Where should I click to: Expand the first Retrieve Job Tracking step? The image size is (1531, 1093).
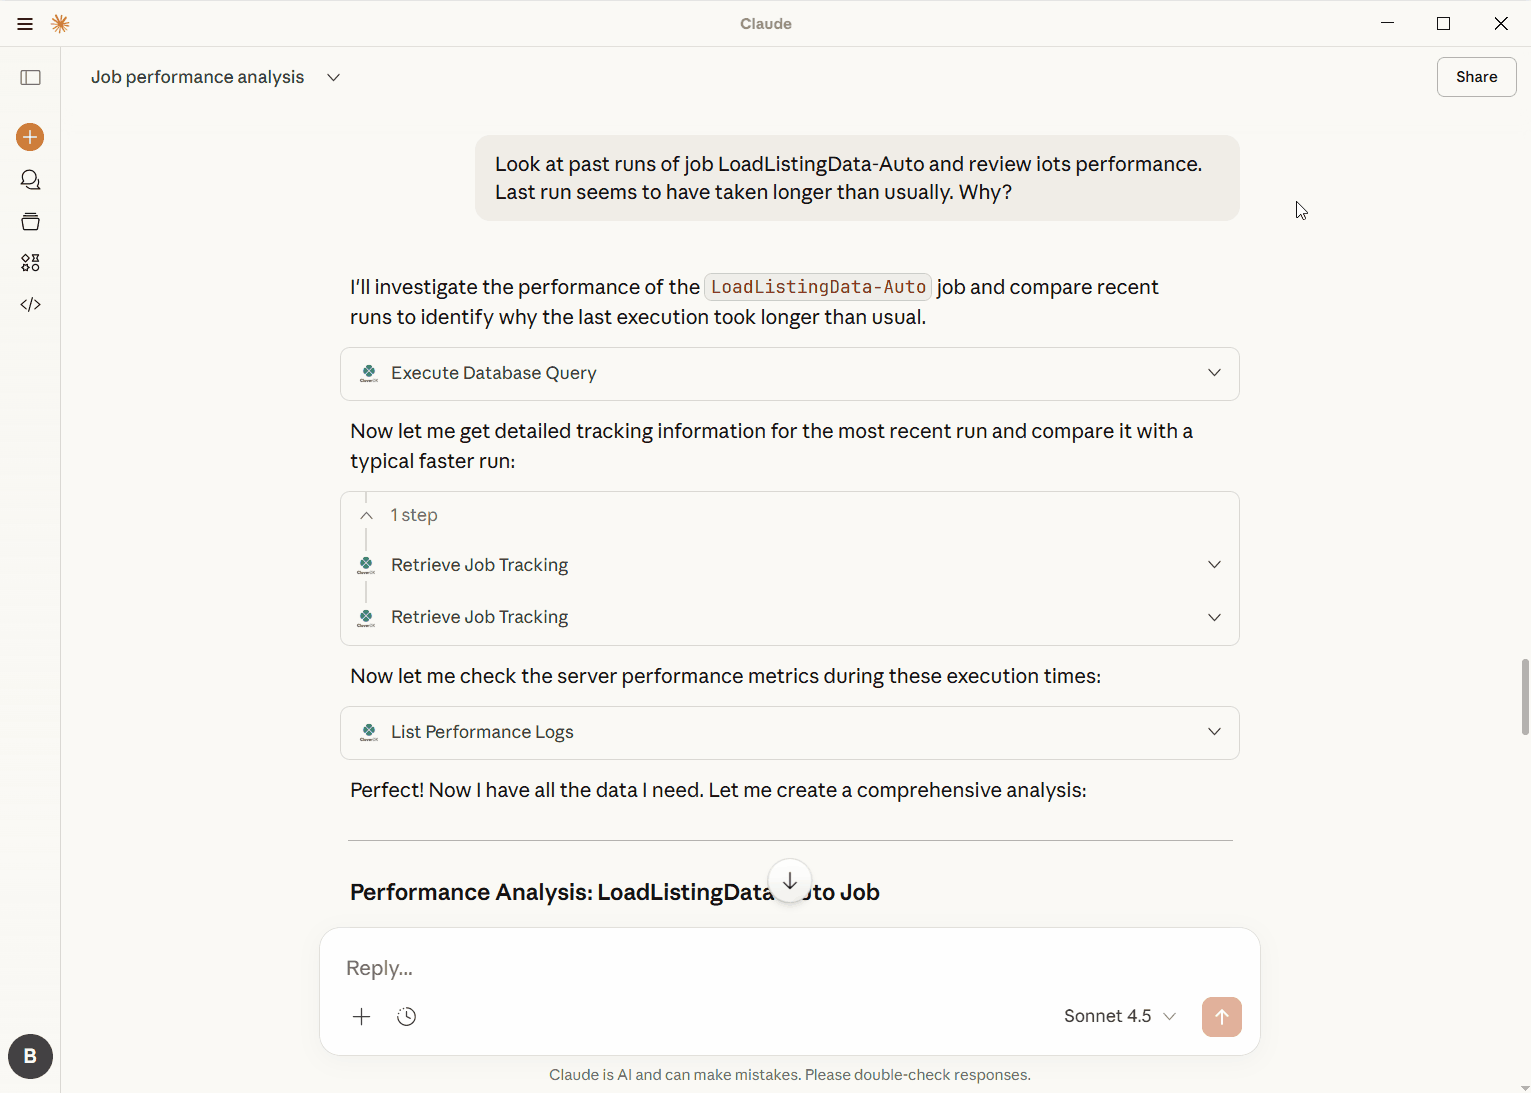click(x=1214, y=565)
